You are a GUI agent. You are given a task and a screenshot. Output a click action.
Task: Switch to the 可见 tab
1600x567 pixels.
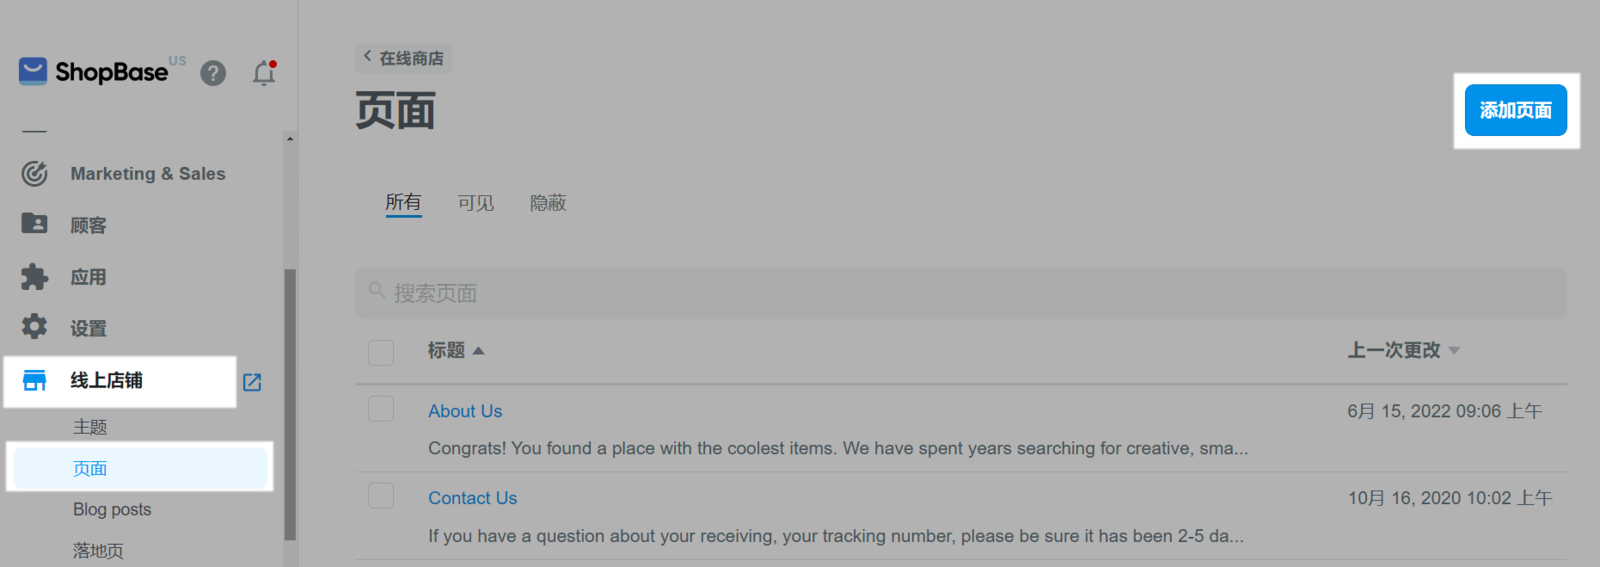[476, 203]
